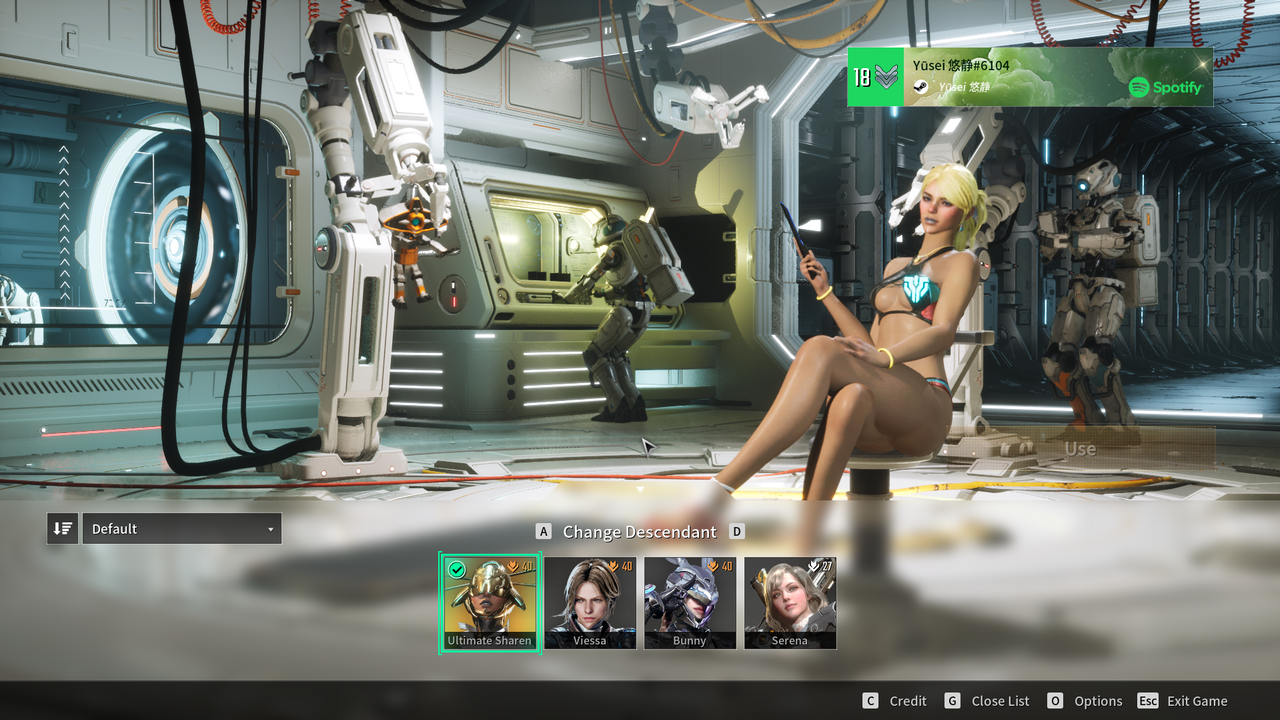Click the Spotify logo in the player banner
The image size is (1280, 720).
[1166, 88]
